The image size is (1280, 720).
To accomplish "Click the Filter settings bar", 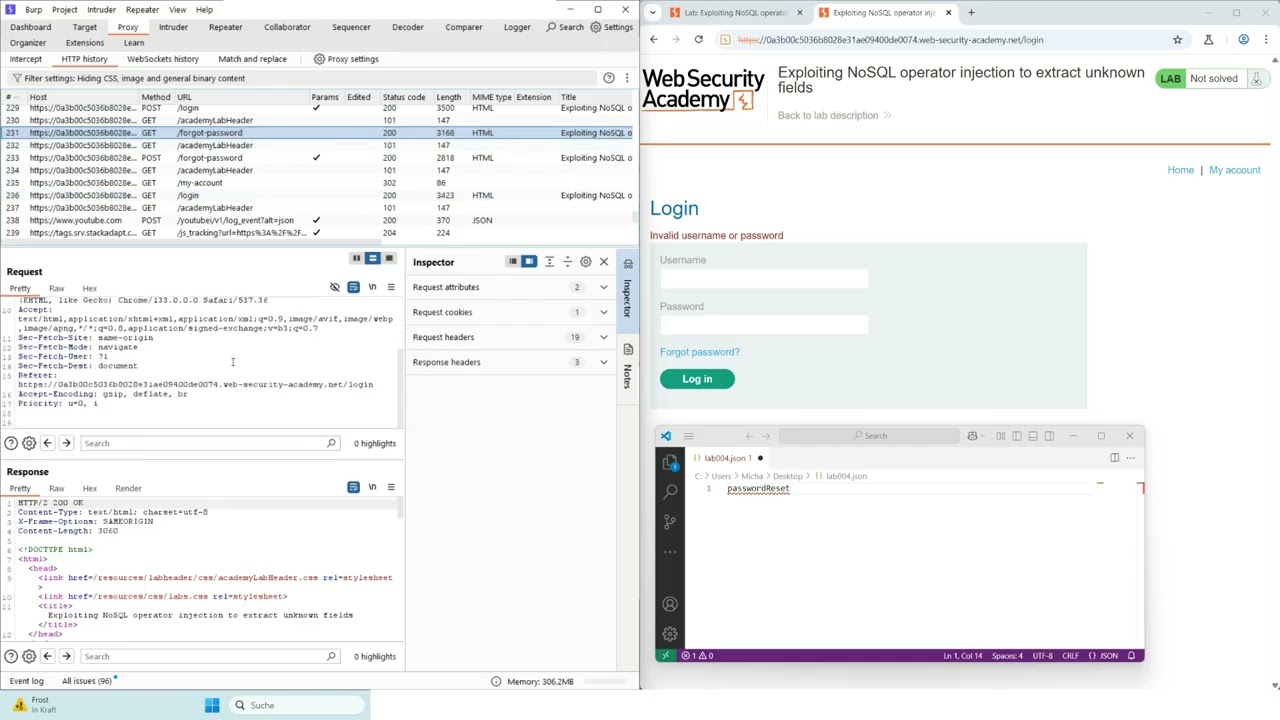I will [300, 78].
